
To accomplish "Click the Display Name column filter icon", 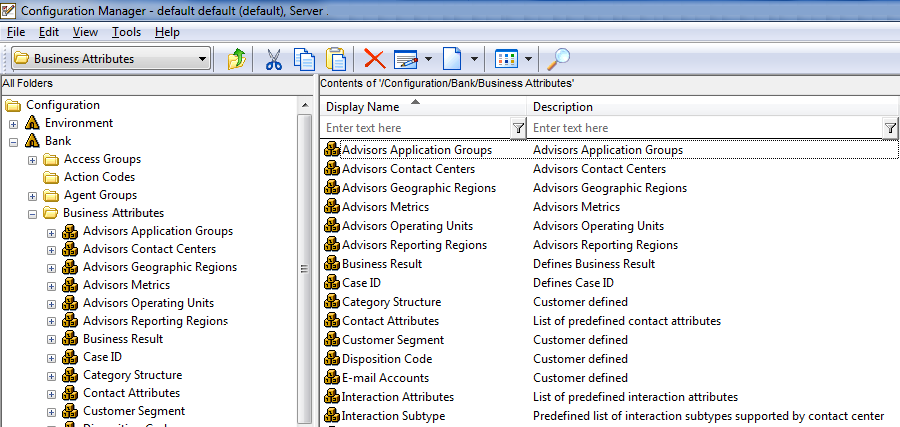I will coord(518,128).
